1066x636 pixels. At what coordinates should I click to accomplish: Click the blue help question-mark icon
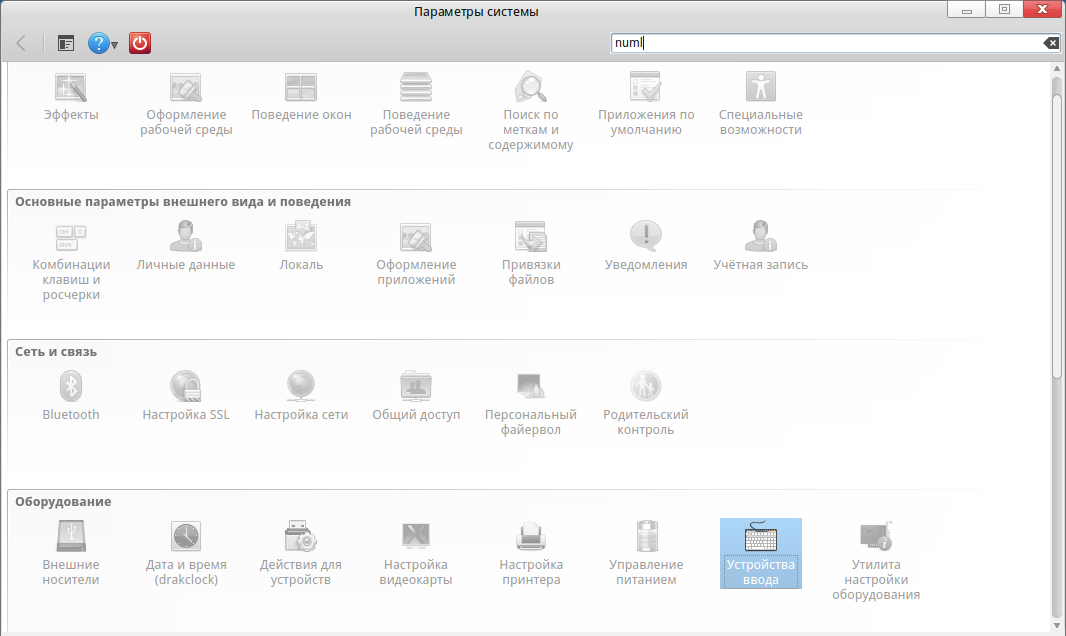tap(99, 43)
